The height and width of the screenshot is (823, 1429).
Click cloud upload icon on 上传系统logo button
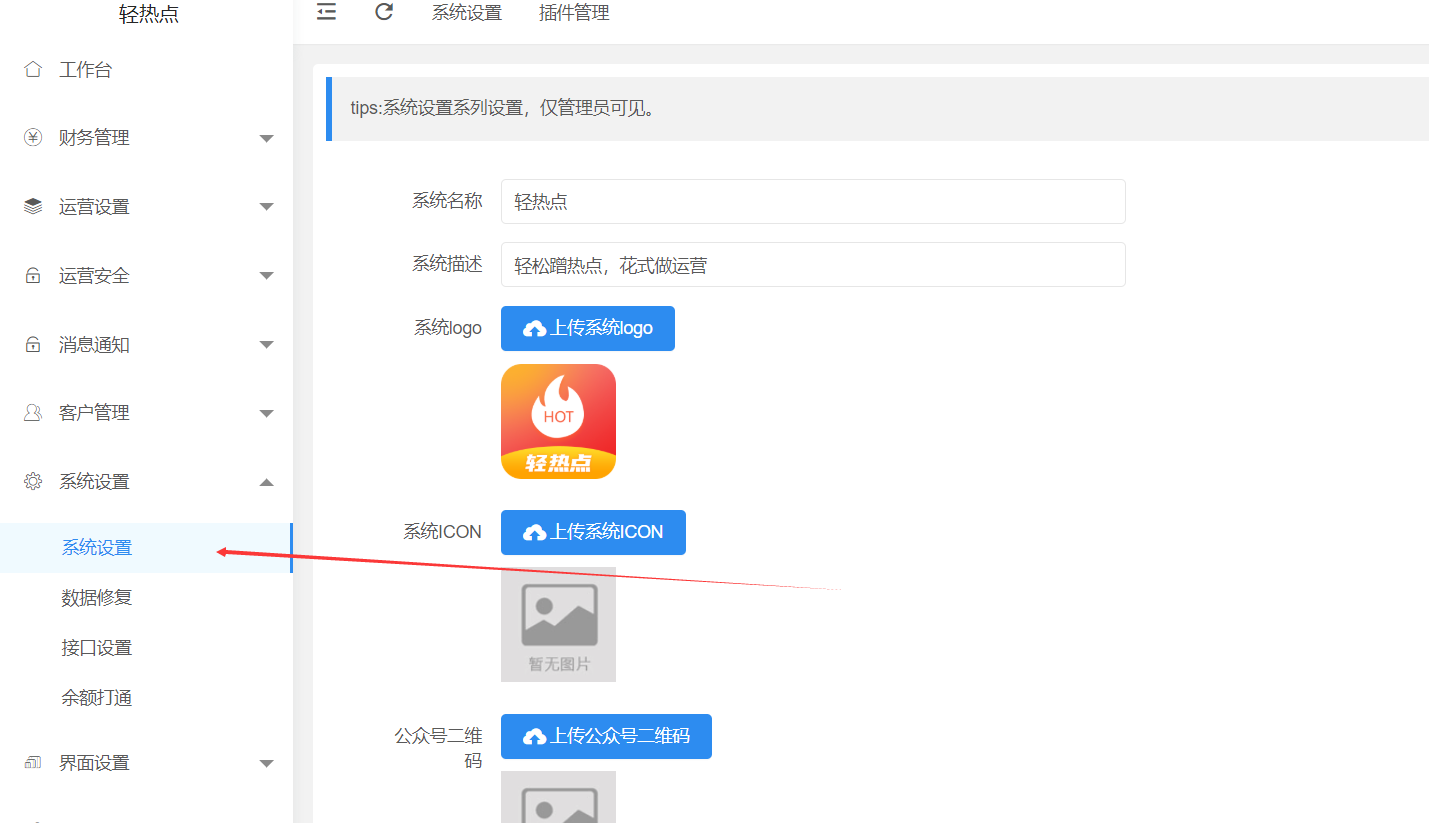click(535, 329)
